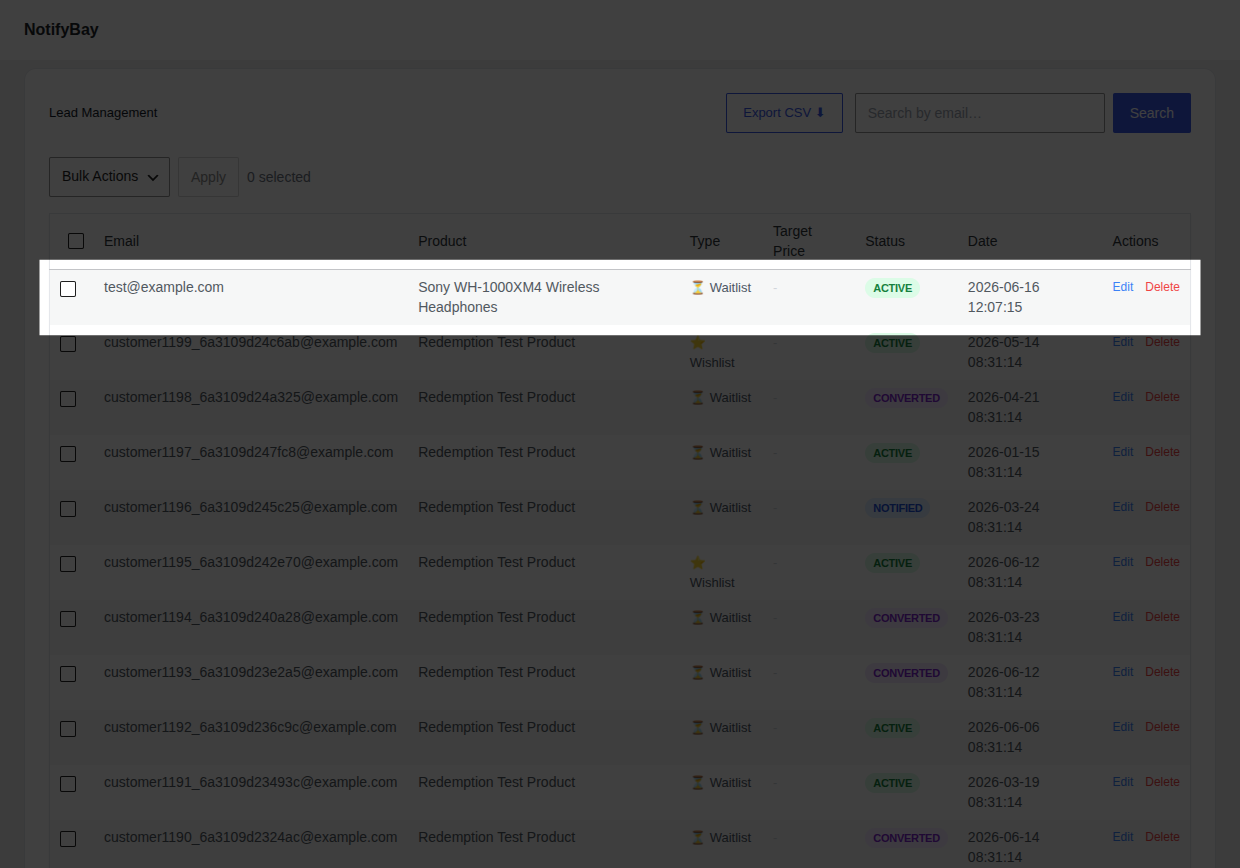Click the Apply button
The image size is (1240, 868).
tap(208, 177)
